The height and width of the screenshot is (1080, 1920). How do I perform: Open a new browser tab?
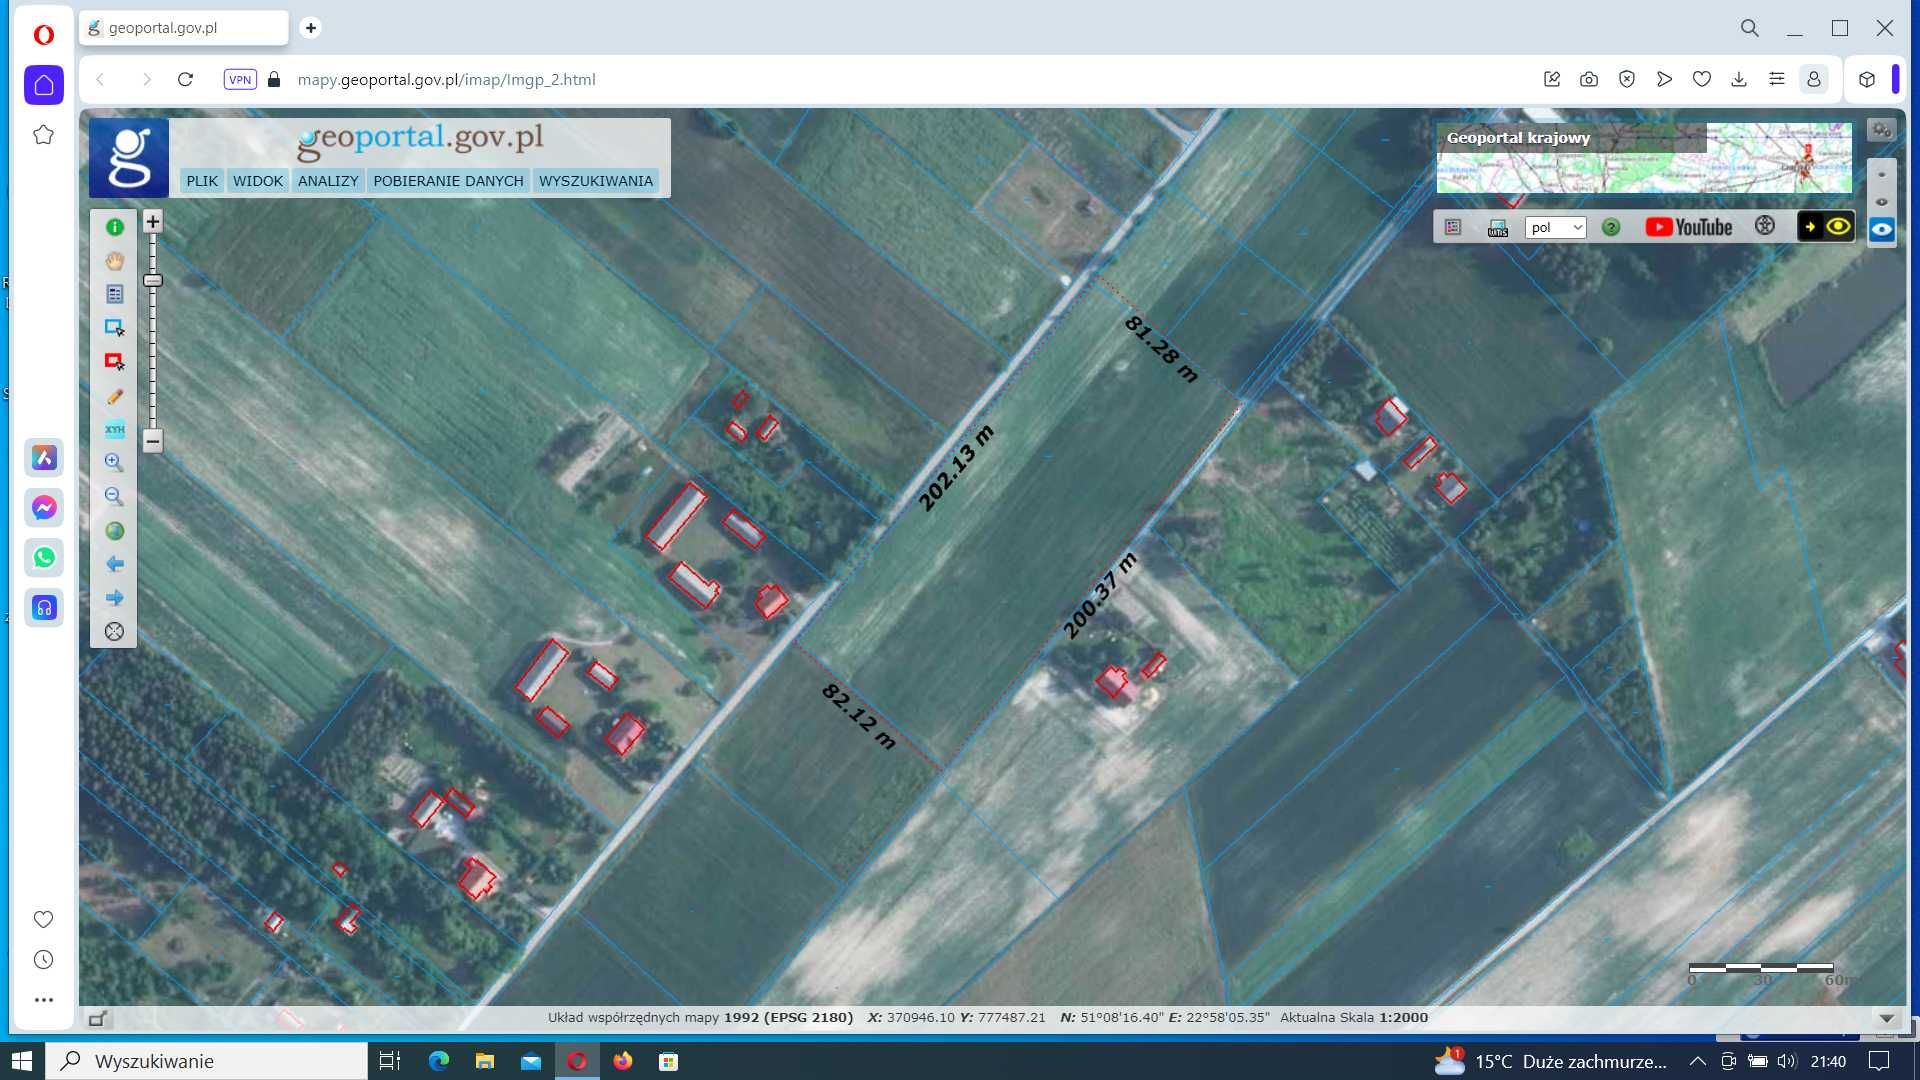(311, 28)
